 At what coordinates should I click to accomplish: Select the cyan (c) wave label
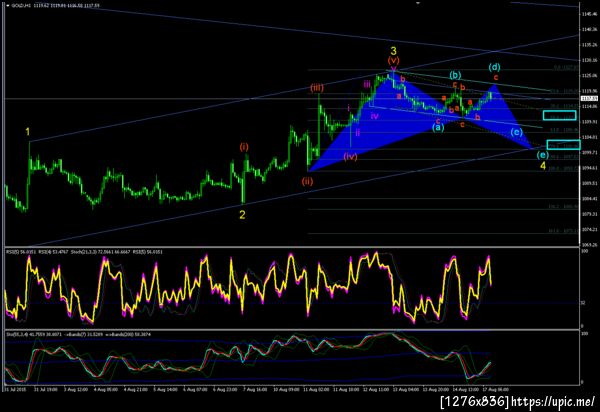(516, 132)
